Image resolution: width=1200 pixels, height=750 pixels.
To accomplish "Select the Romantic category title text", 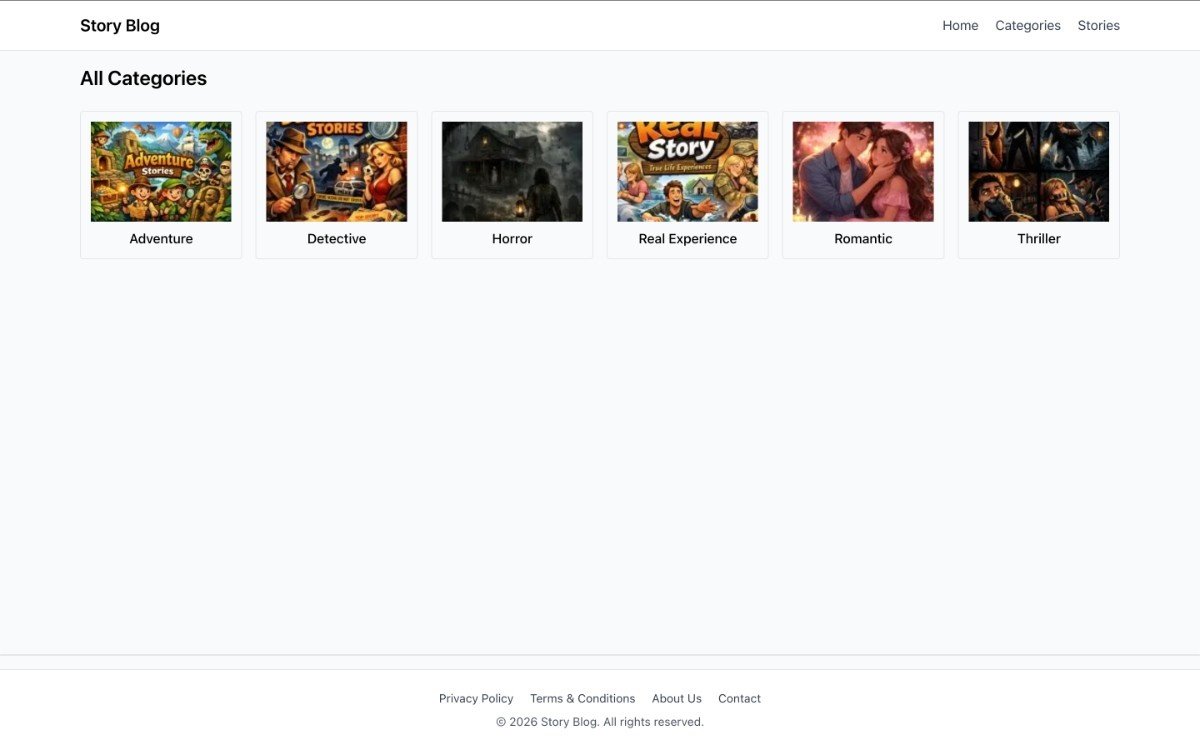I will click(x=863, y=239).
